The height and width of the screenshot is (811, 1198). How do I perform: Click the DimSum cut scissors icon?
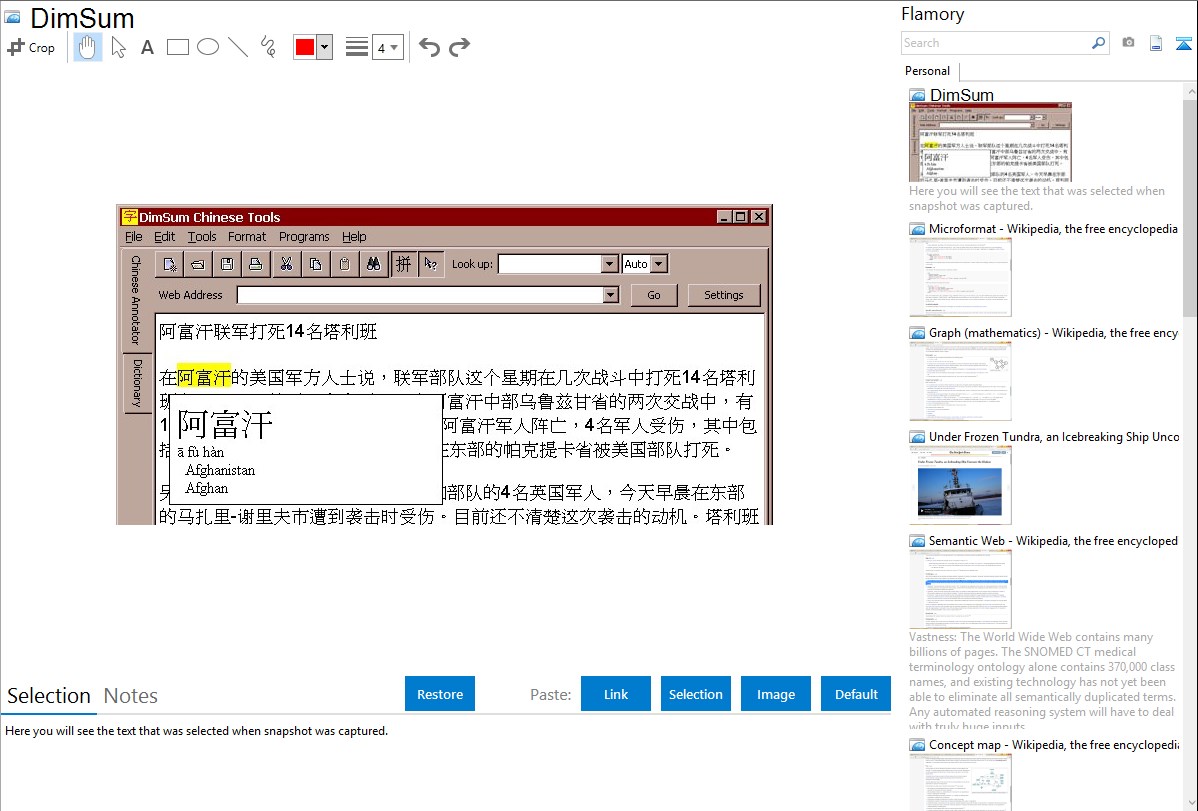point(287,264)
